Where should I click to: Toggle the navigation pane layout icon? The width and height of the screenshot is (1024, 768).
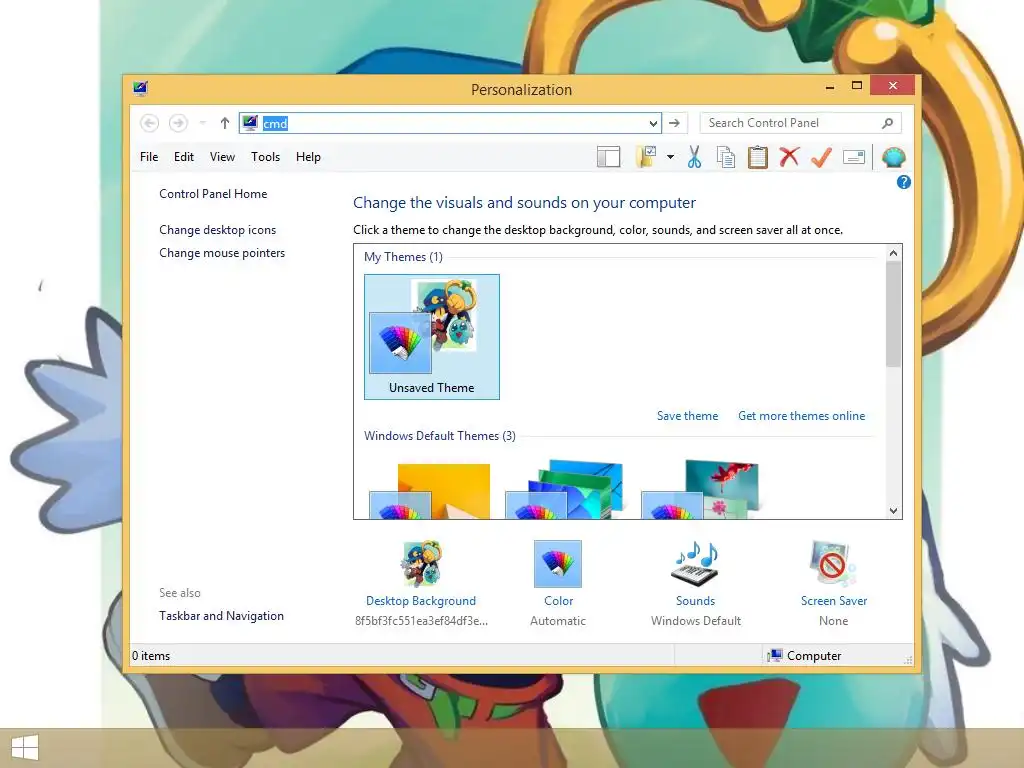point(608,157)
